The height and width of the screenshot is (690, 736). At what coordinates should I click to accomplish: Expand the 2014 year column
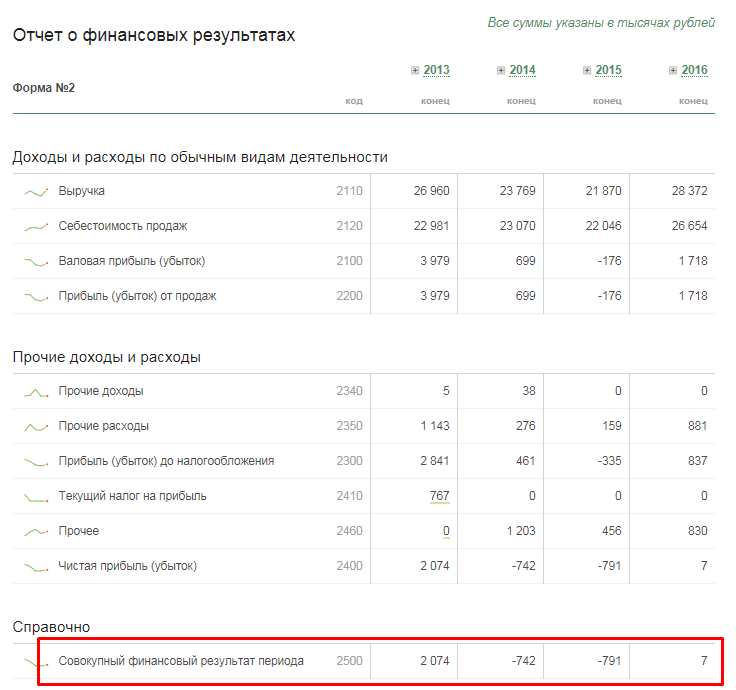click(501, 70)
